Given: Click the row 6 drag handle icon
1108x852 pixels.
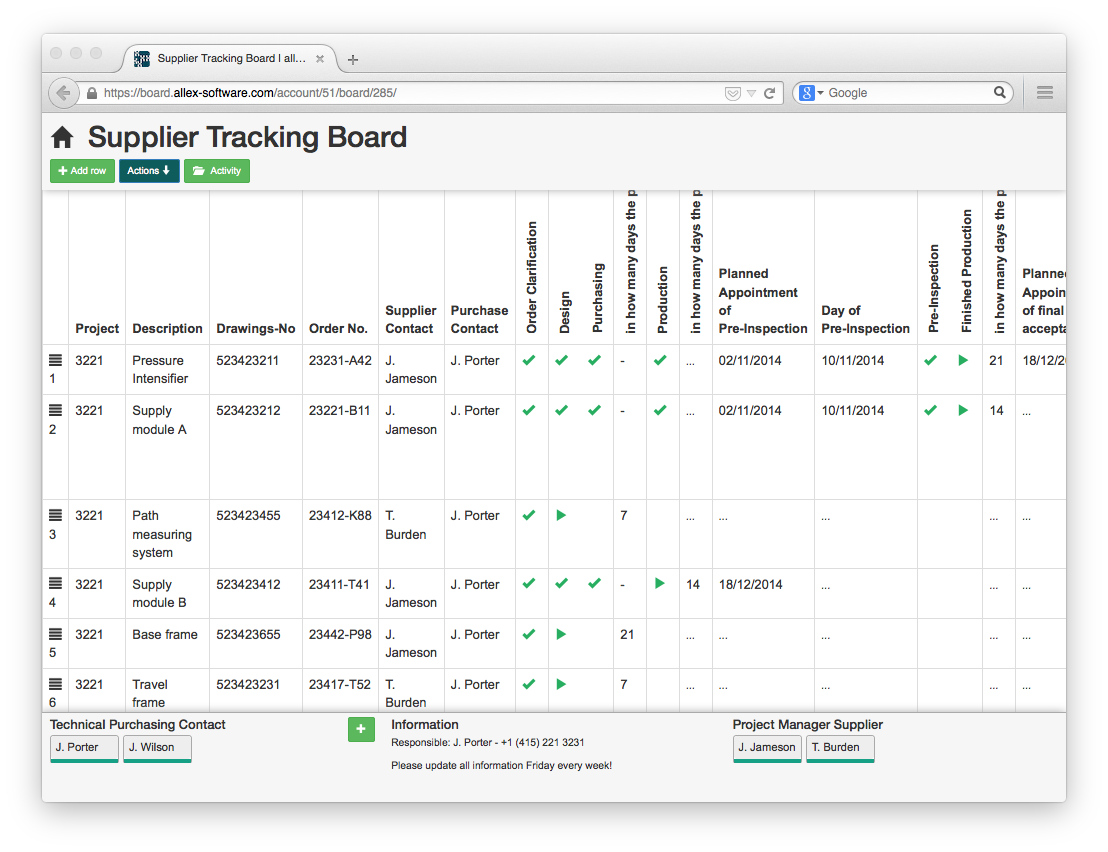Looking at the screenshot, I should coord(55,684).
